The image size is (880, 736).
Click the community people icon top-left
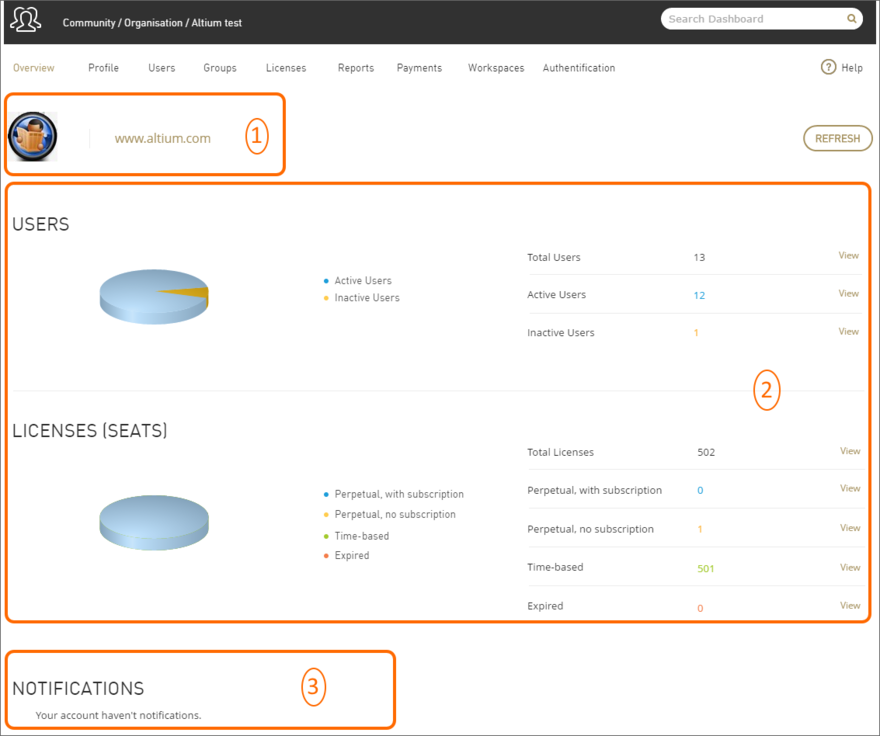pyautogui.click(x=25, y=19)
